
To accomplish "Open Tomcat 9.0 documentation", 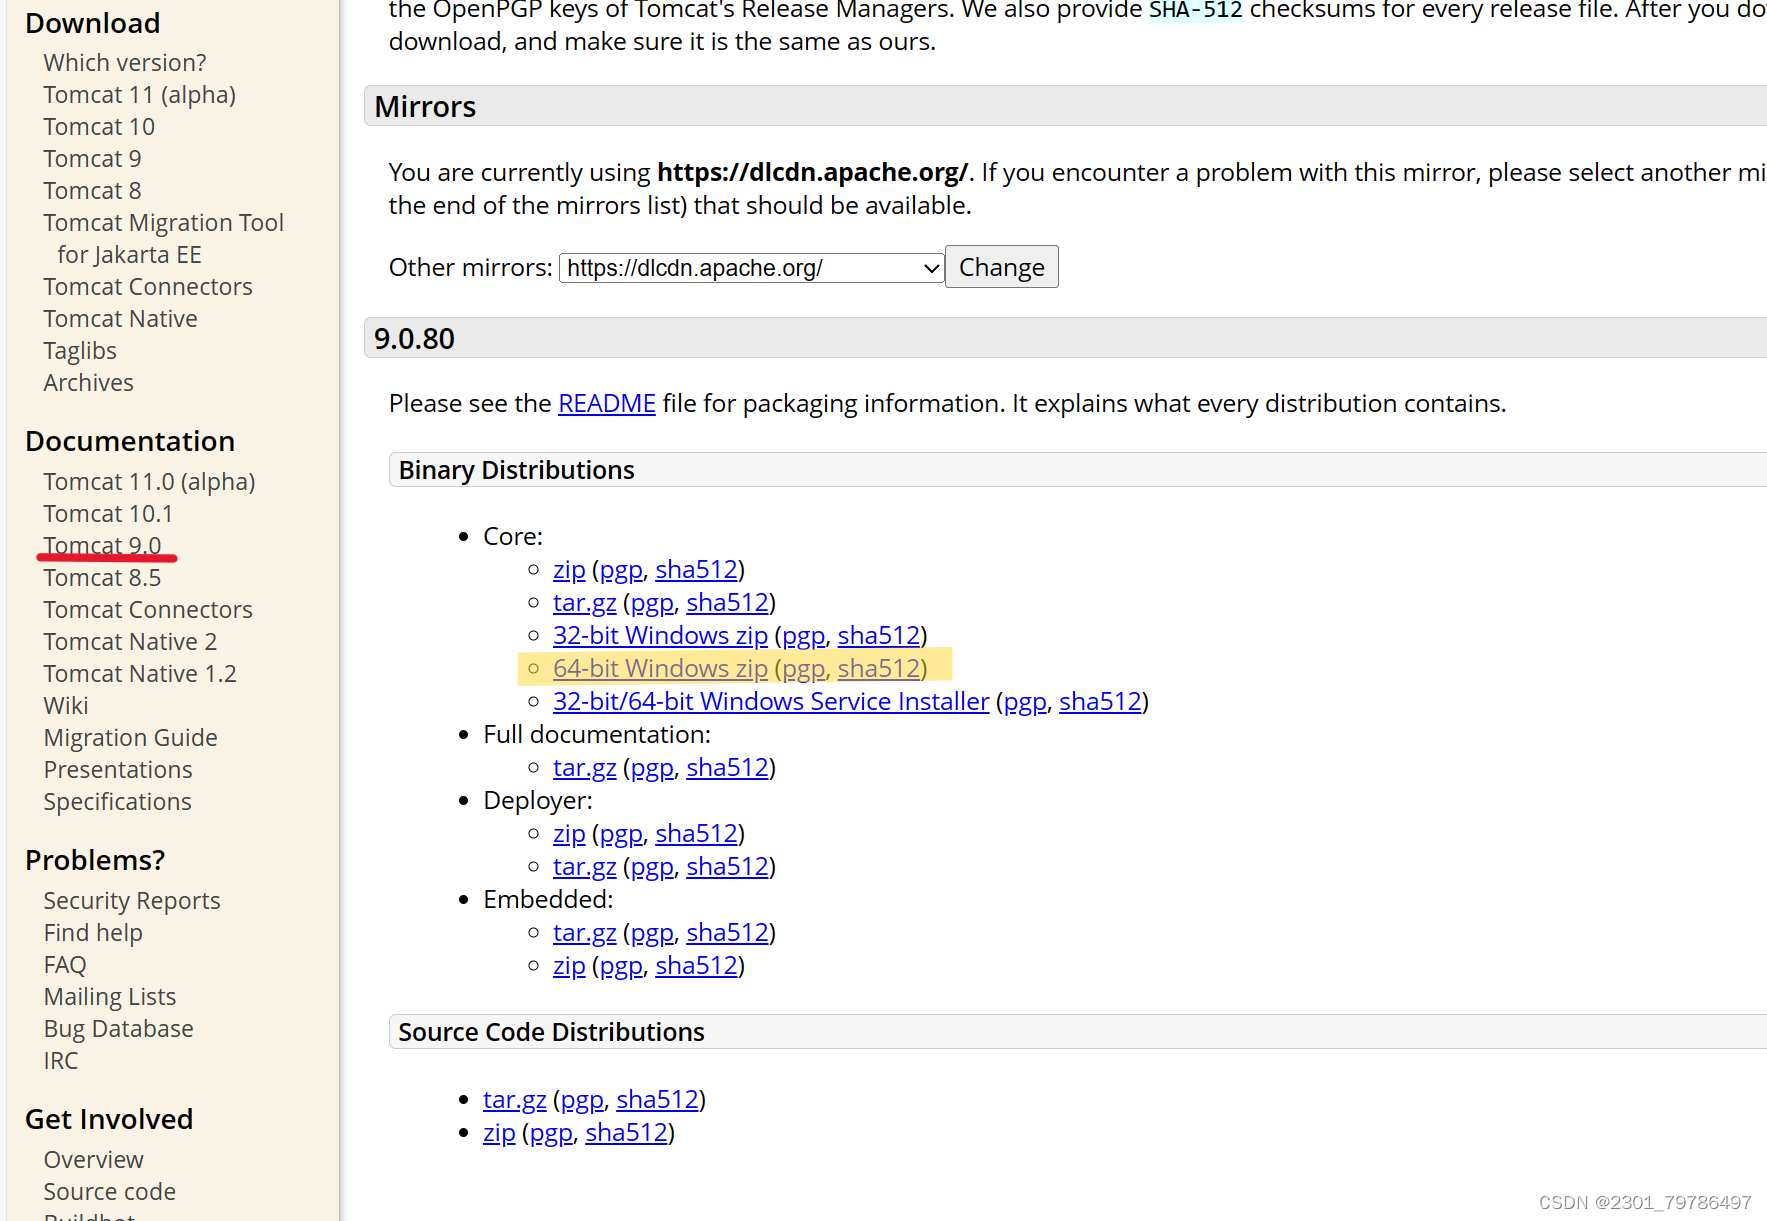I will click(x=102, y=545).
